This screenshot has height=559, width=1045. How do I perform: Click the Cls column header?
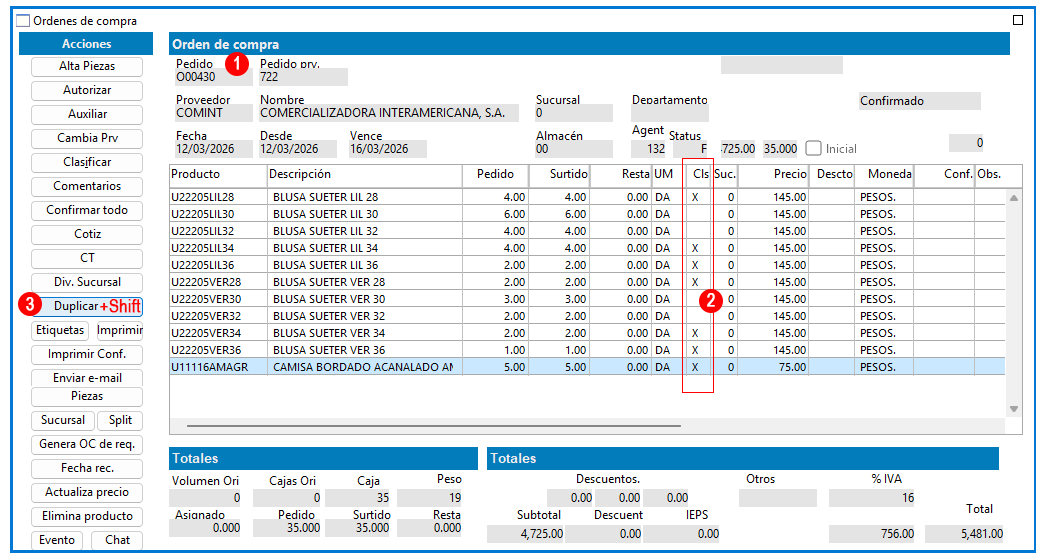click(x=700, y=174)
